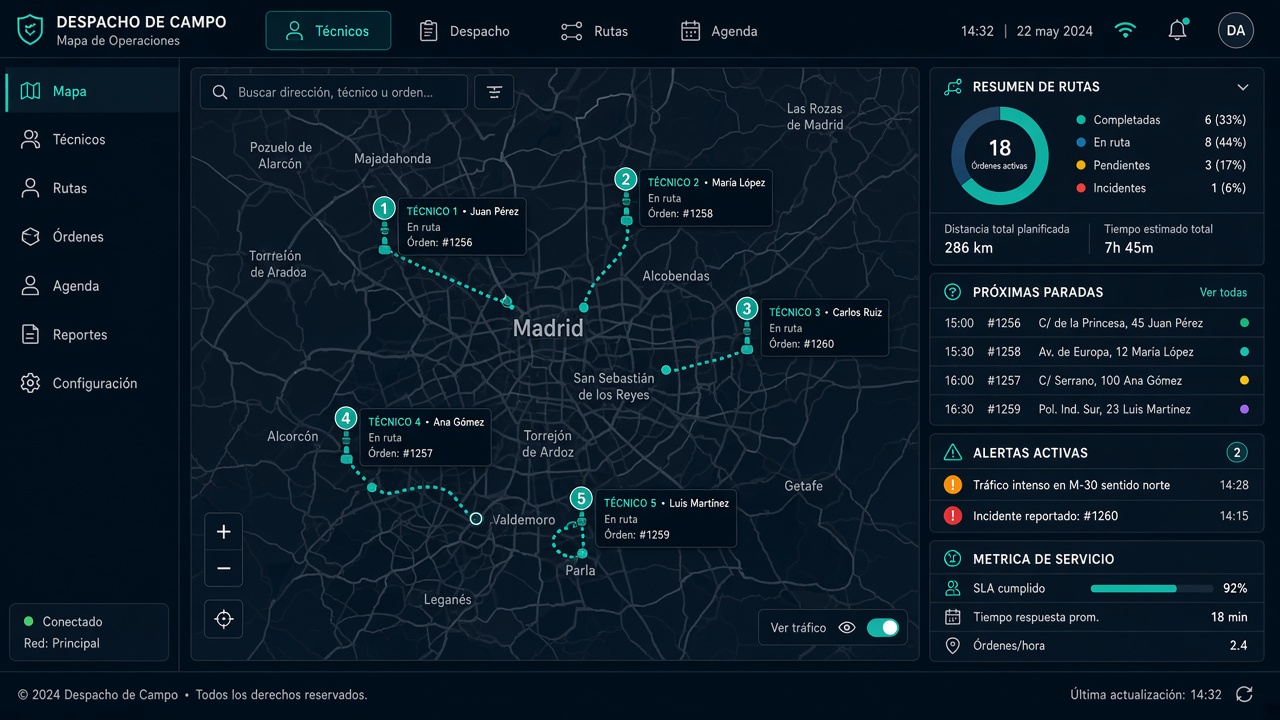The image size is (1280, 720).
Task: Select the 15:30 #1258 stop row
Action: 1097,352
